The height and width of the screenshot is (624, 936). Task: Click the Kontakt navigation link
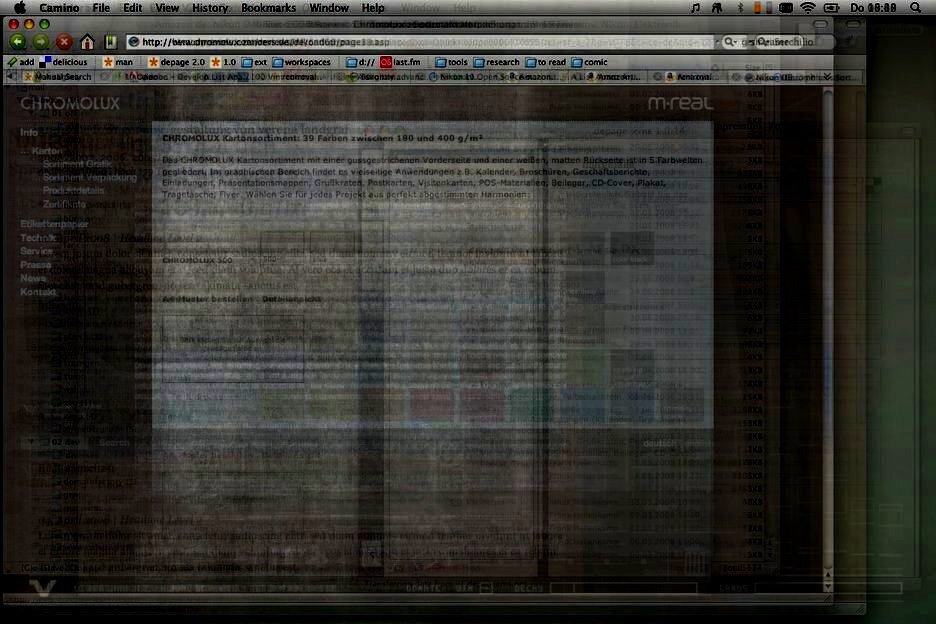tap(38, 292)
